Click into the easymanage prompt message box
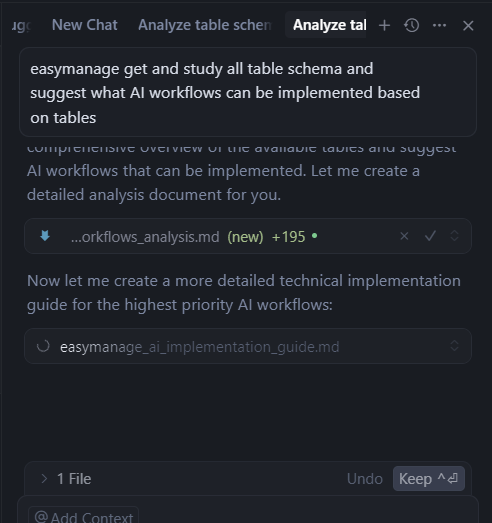Screen dimensions: 492x523 coord(248,92)
